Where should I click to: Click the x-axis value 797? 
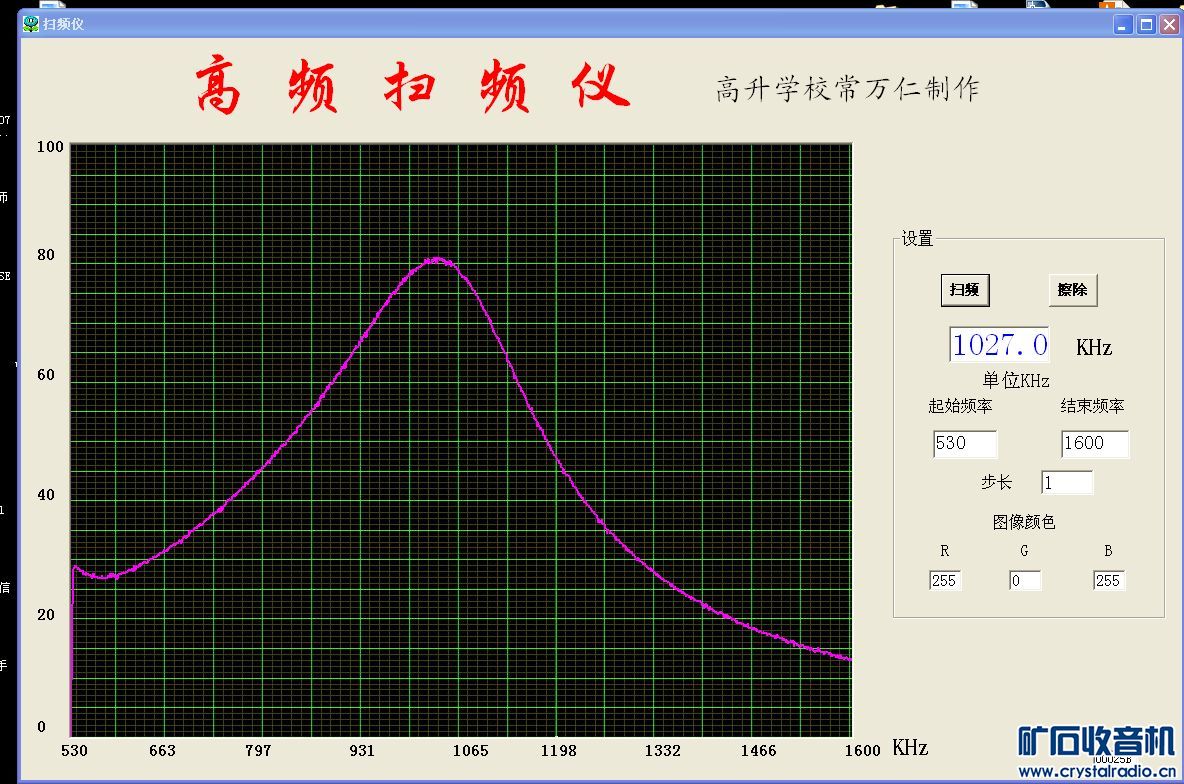[x=258, y=751]
